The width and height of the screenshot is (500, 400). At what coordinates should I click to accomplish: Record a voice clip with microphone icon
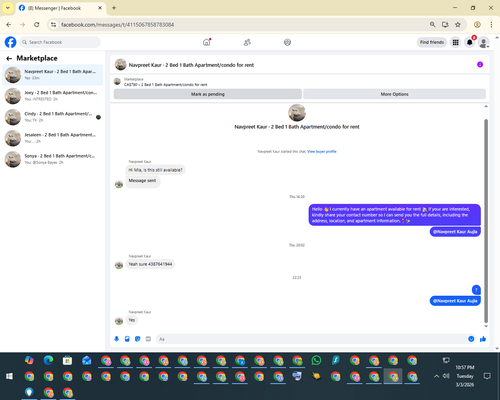coord(116,339)
